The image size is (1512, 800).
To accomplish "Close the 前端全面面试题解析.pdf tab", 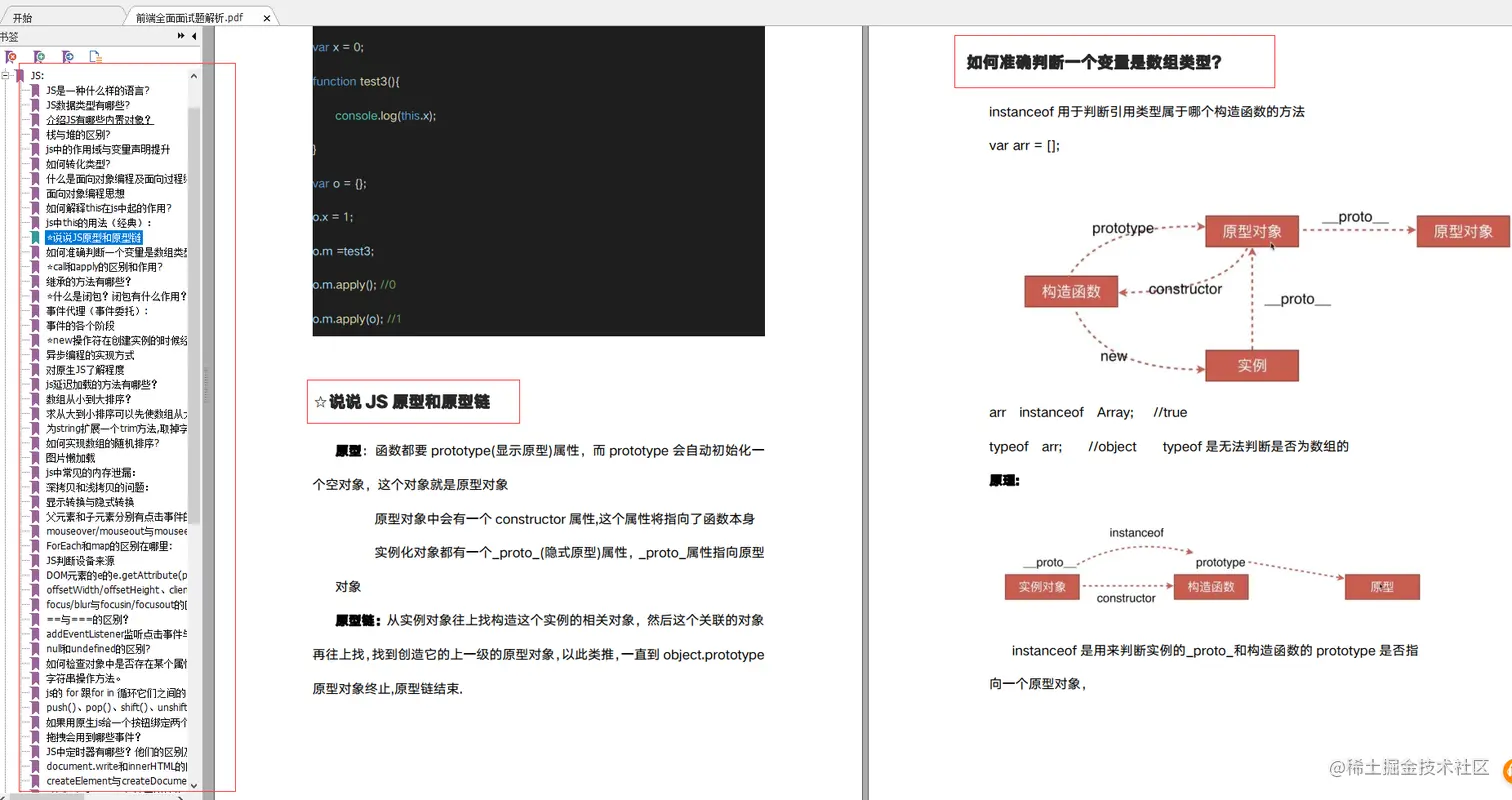I will click(265, 18).
